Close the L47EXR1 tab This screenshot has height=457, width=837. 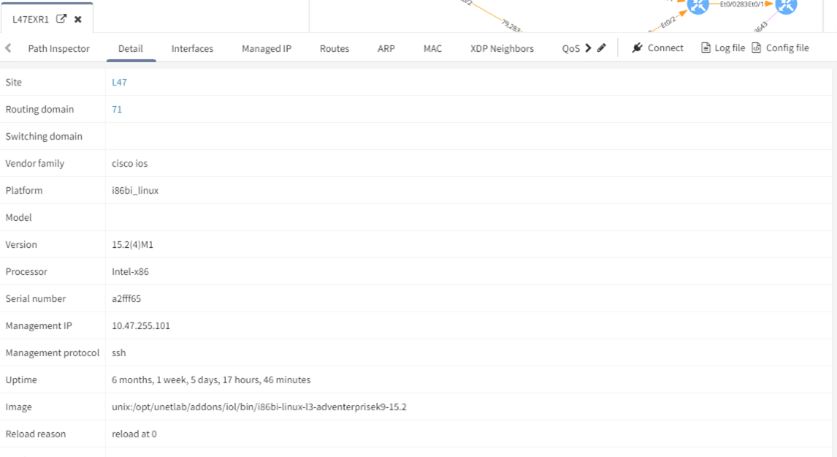pyautogui.click(x=78, y=19)
